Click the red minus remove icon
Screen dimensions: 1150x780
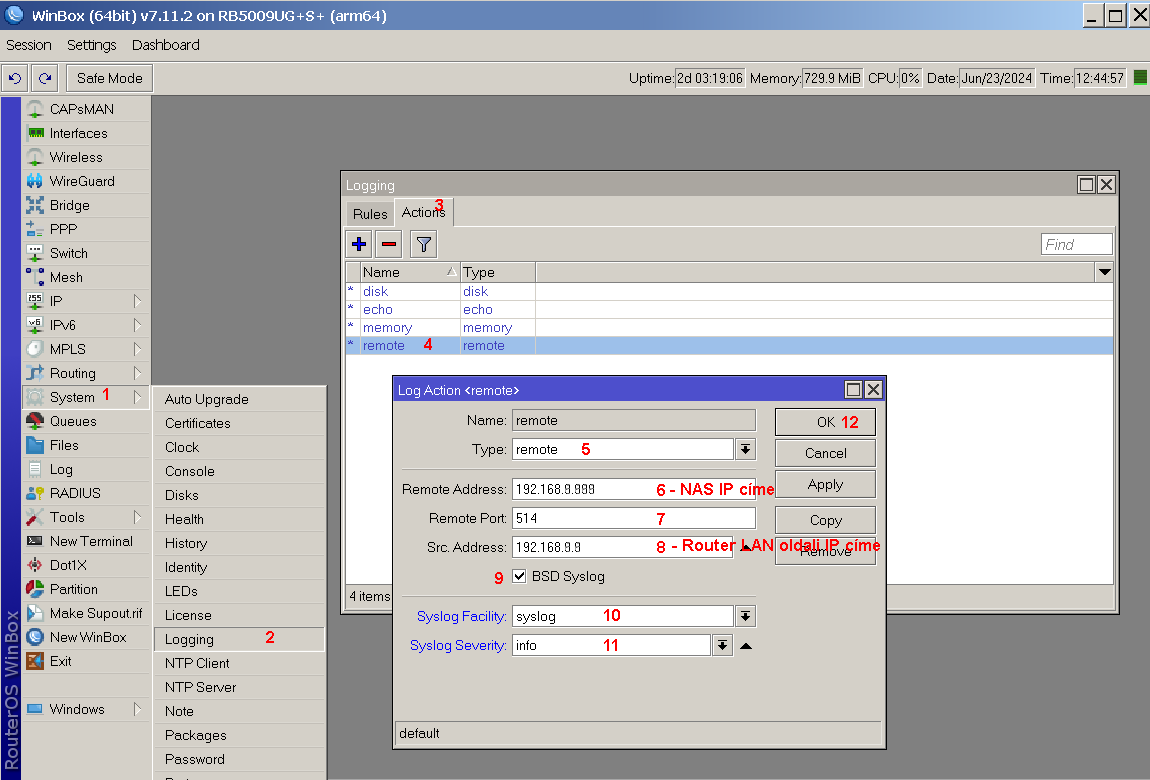click(389, 244)
